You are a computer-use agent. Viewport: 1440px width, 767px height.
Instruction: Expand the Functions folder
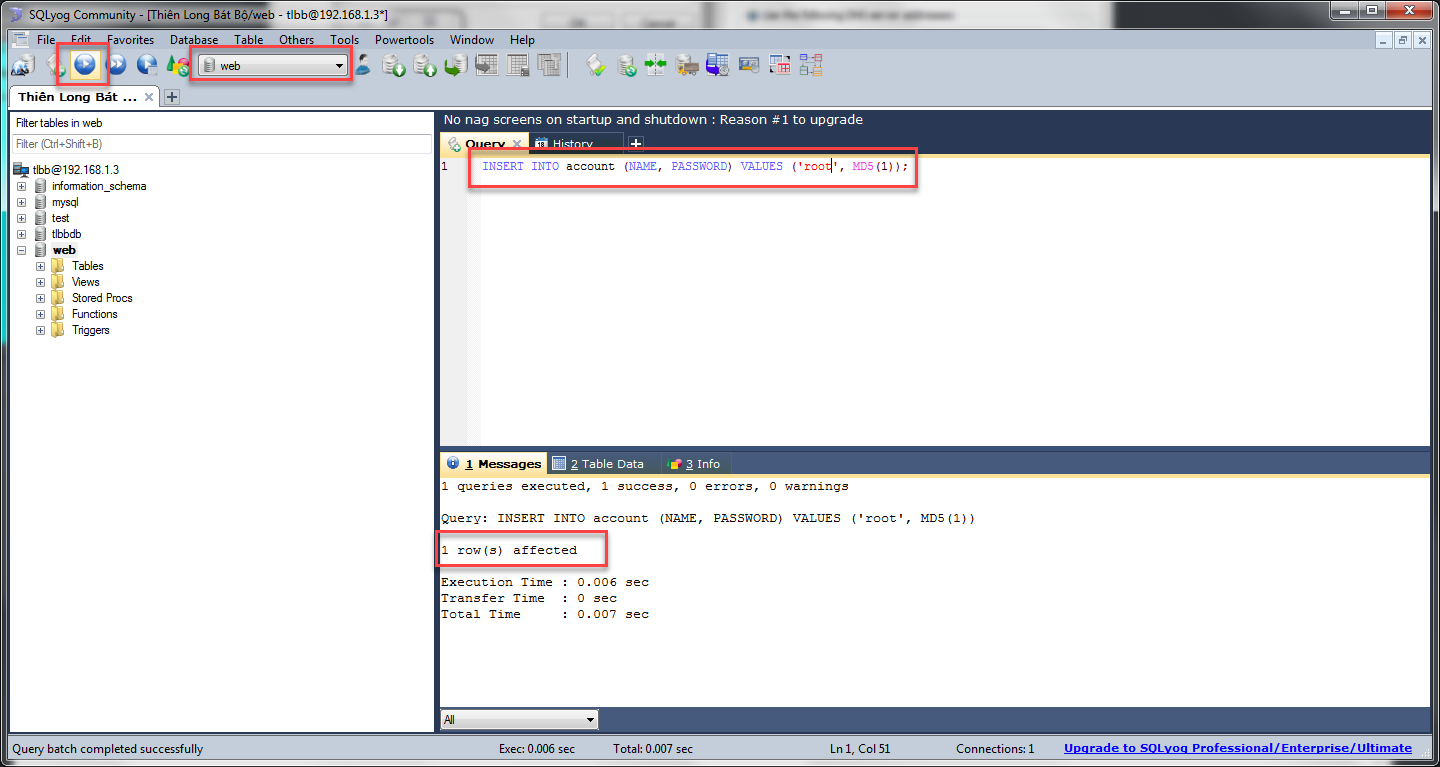(x=41, y=314)
